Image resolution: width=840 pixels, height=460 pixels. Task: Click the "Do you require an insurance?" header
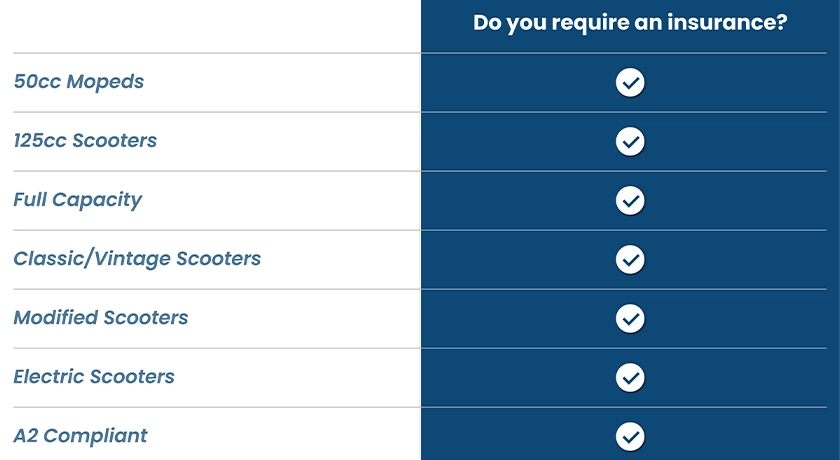pyautogui.click(x=630, y=24)
